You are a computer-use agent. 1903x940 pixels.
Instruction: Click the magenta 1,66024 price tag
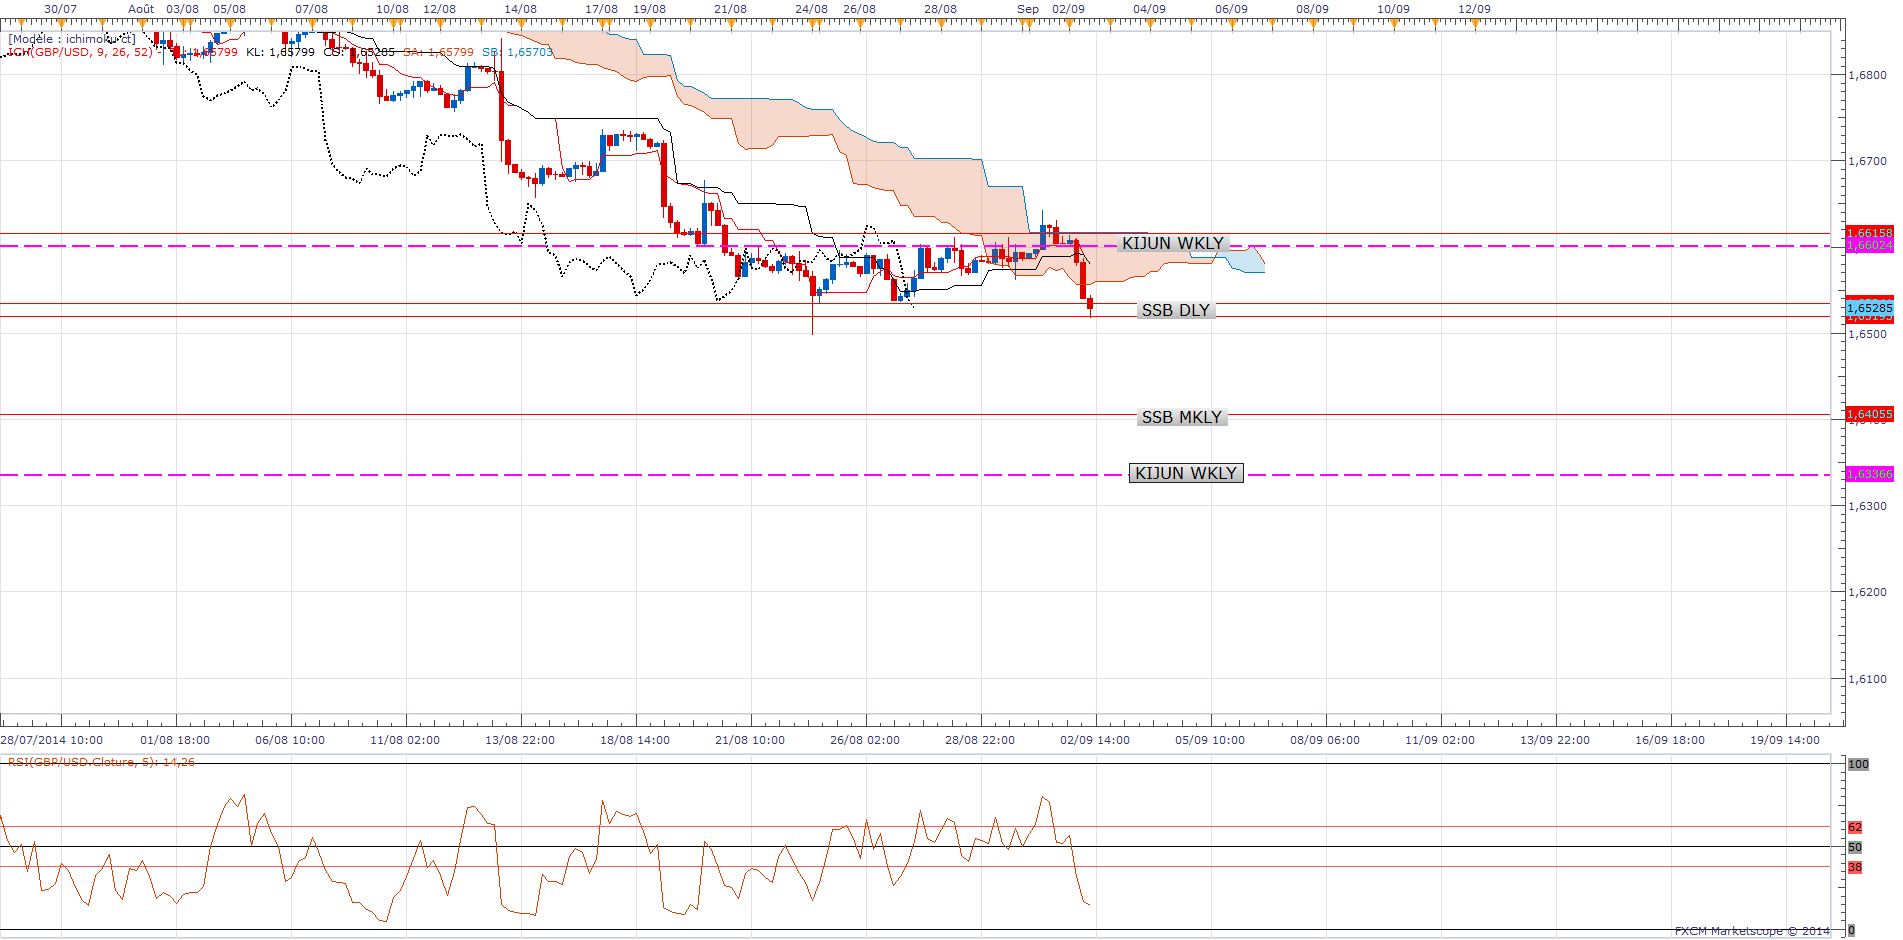click(1869, 245)
